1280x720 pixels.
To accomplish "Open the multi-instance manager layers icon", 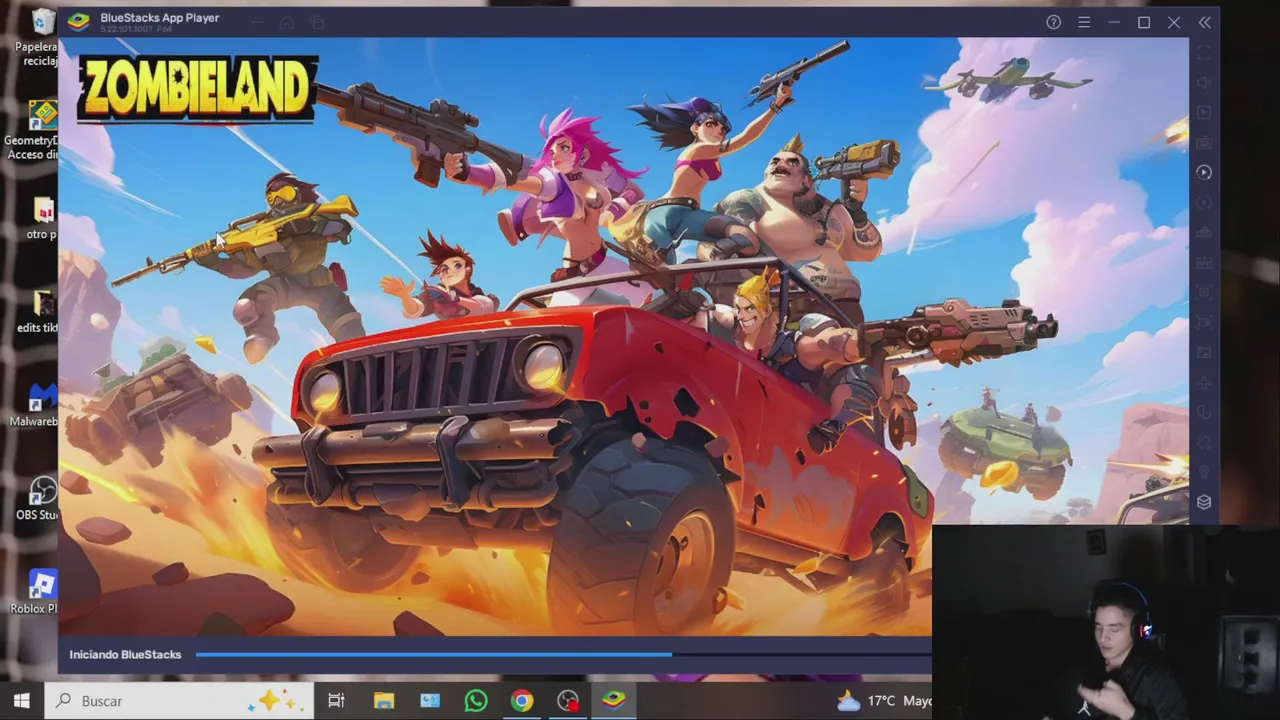I will (1204, 502).
